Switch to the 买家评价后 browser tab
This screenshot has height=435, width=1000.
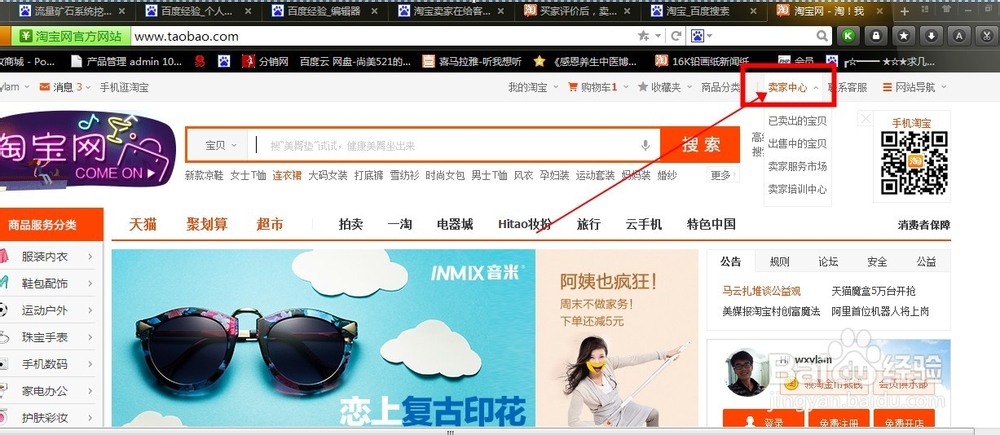(577, 11)
